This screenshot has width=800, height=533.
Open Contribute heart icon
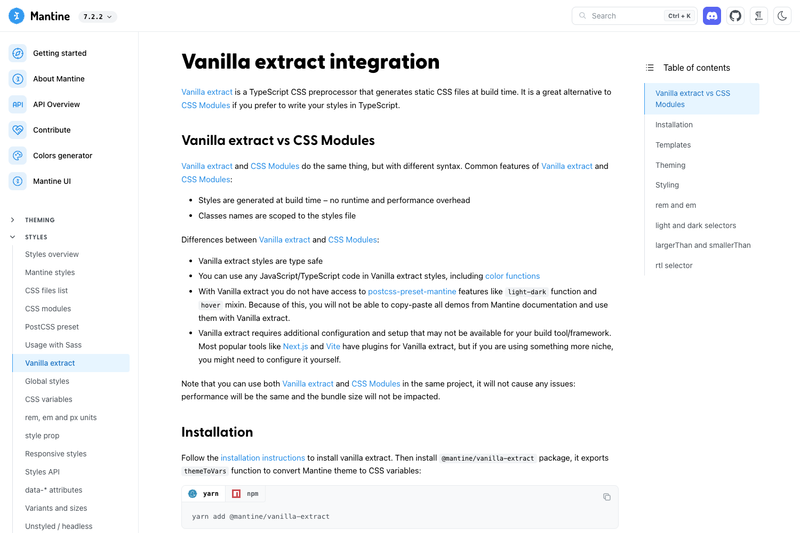coord(17,130)
